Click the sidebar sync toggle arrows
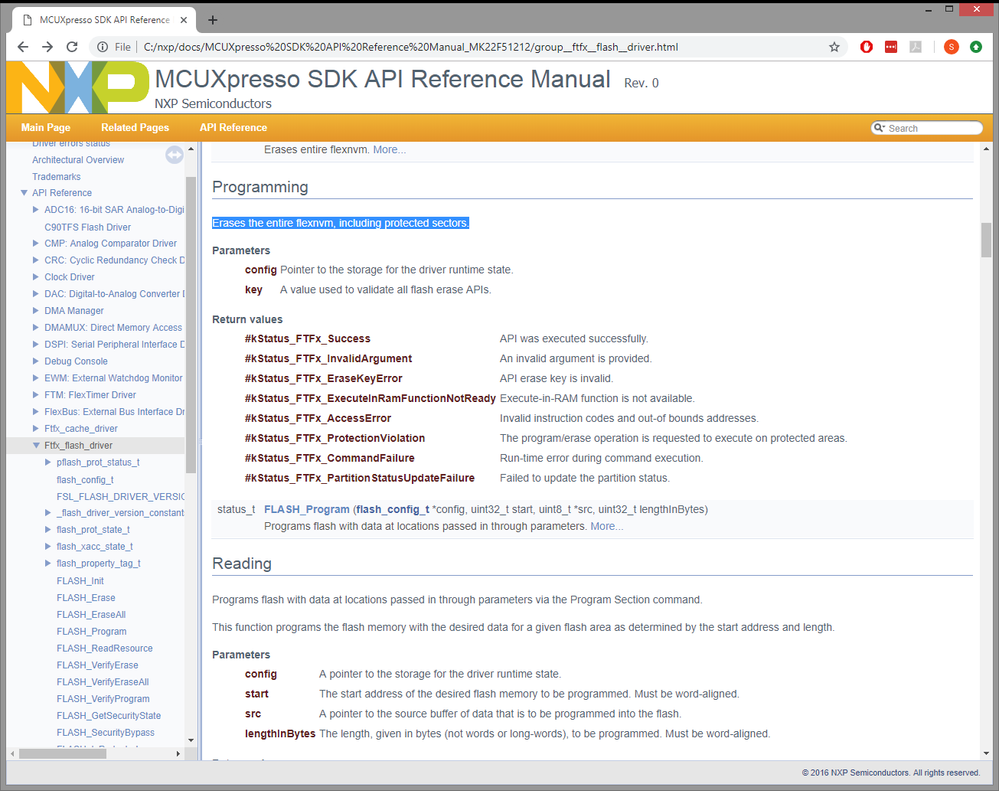This screenshot has height=791, width=999. (174, 155)
